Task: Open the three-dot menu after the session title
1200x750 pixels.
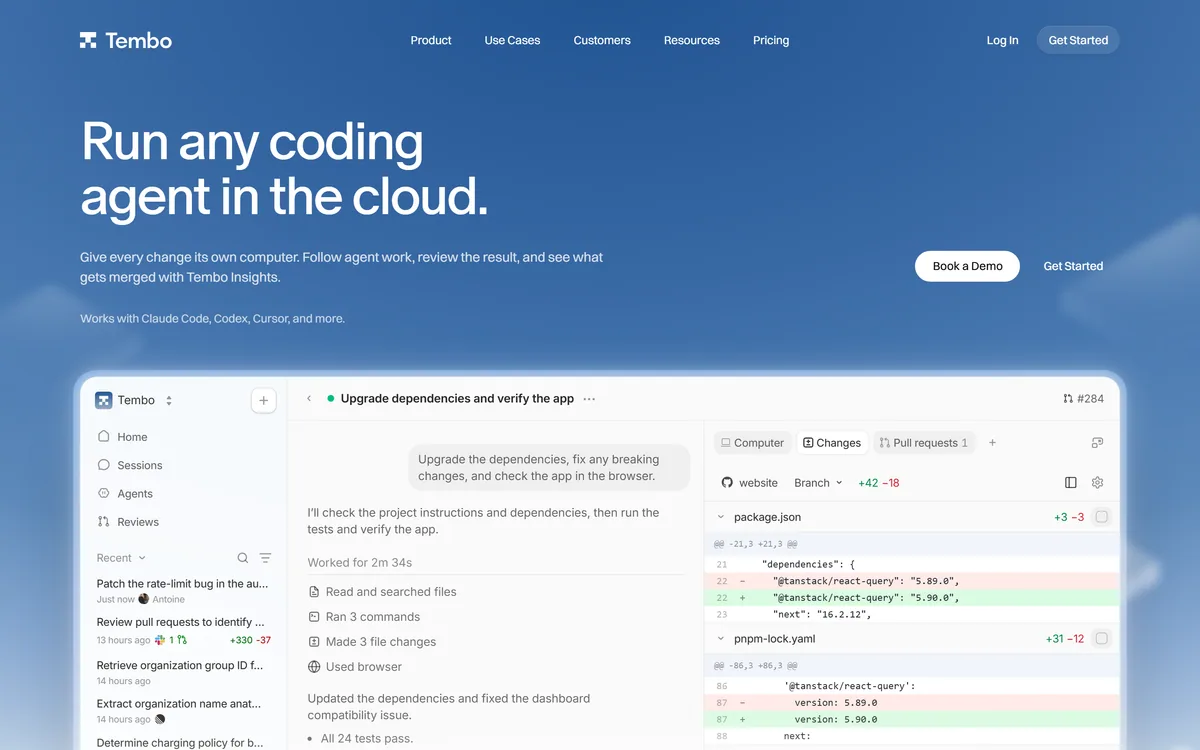Action: point(589,398)
